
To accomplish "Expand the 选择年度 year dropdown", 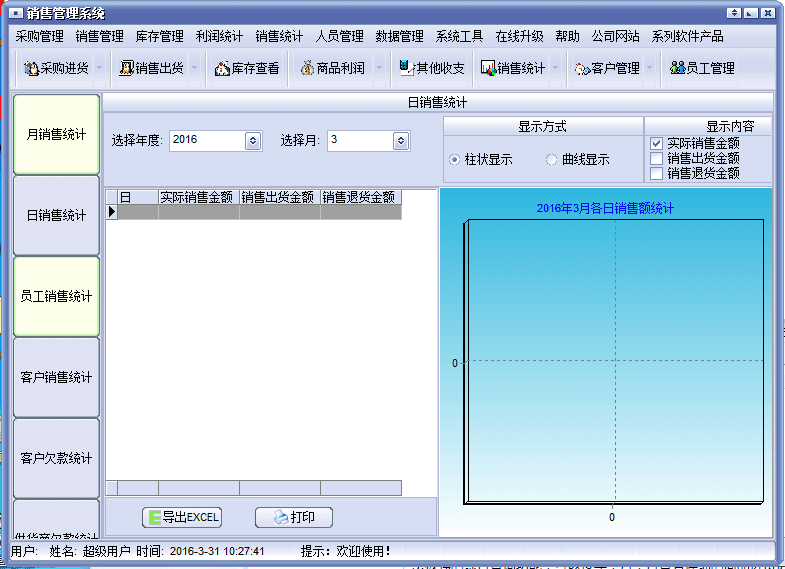I will [253, 141].
